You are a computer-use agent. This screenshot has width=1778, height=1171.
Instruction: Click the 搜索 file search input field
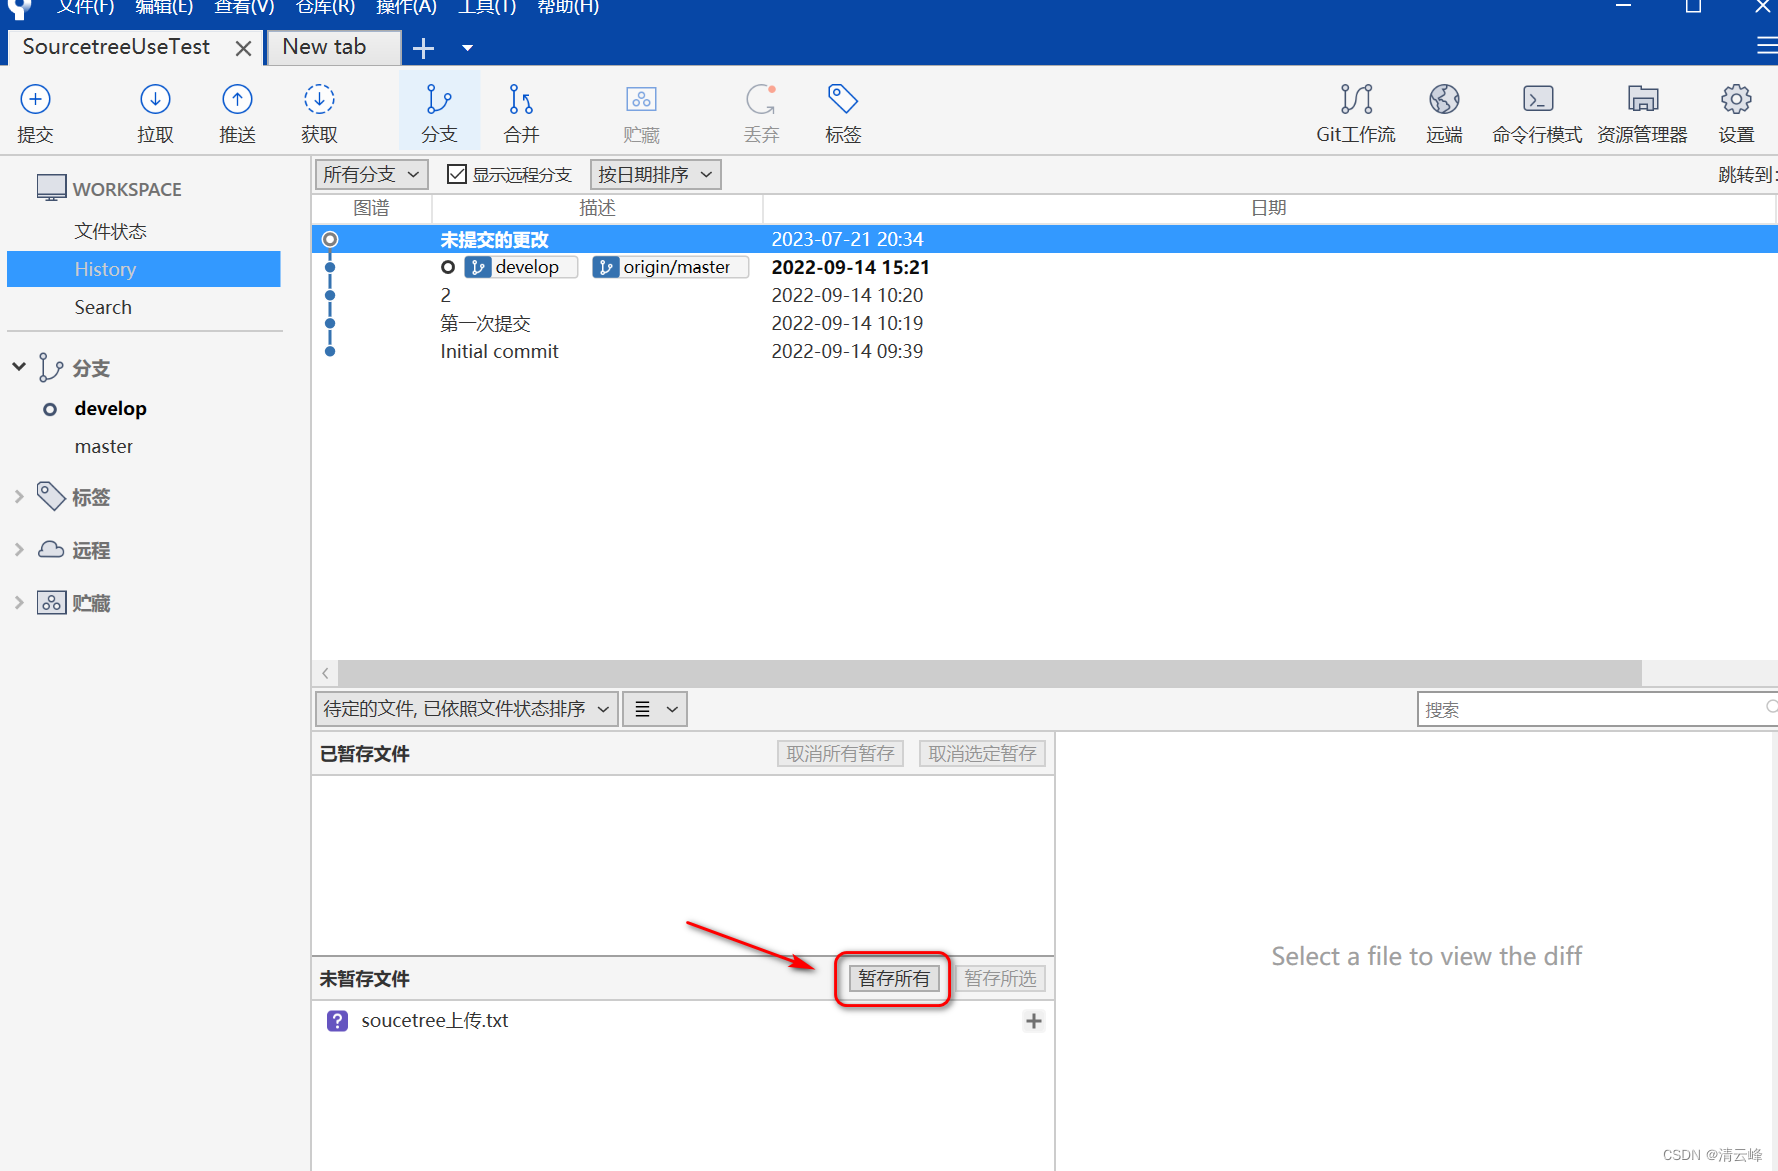pyautogui.click(x=1597, y=709)
